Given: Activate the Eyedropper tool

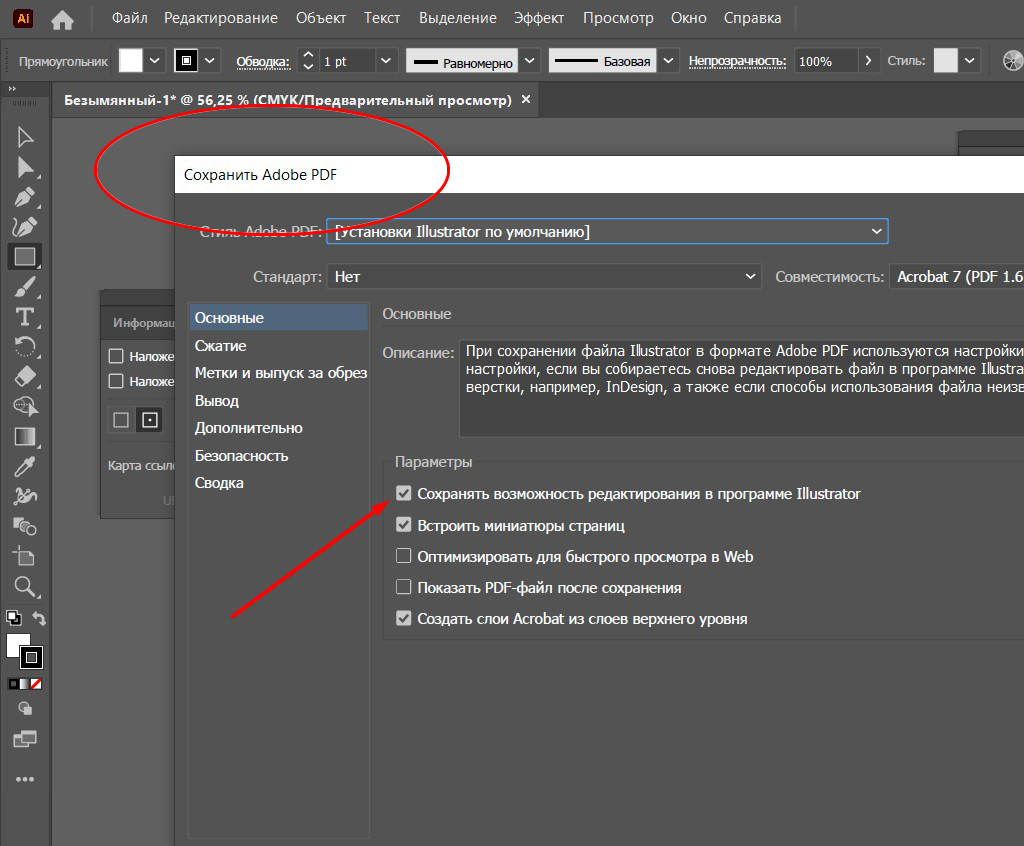Looking at the screenshot, I should [25, 467].
